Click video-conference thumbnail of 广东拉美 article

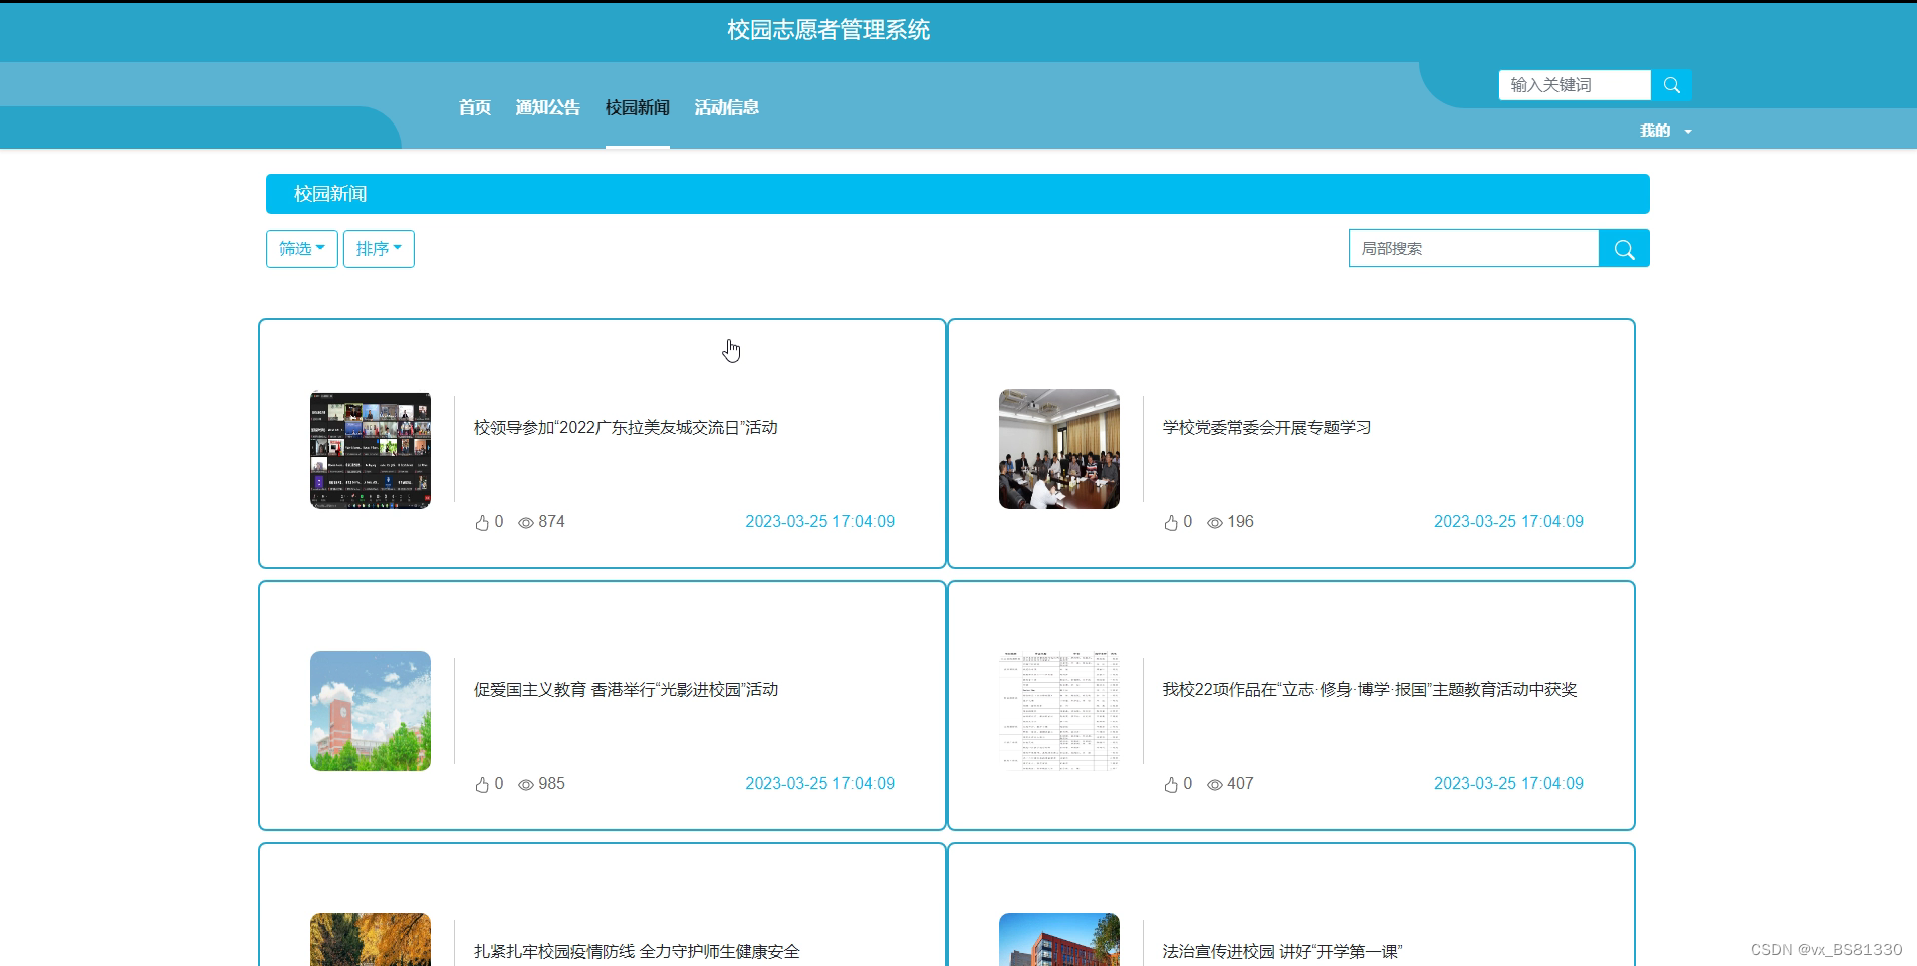point(370,449)
